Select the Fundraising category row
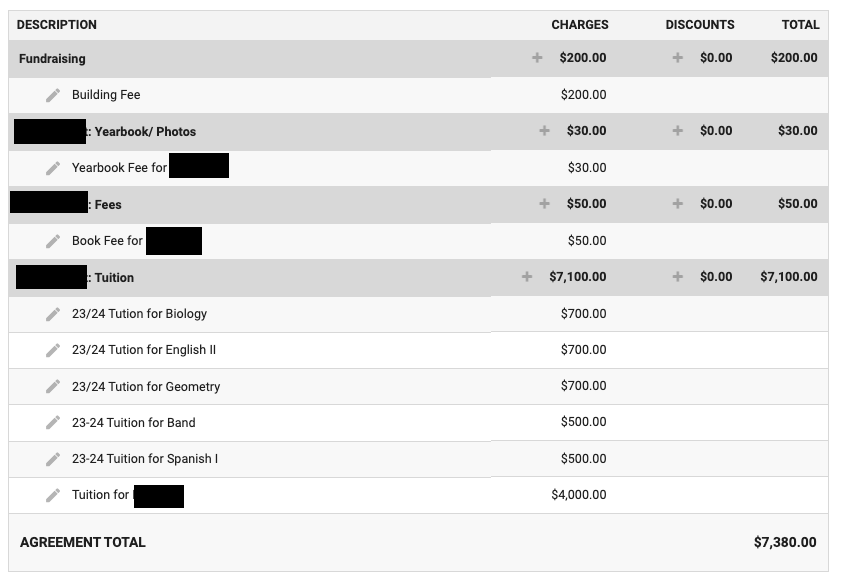 [418, 58]
